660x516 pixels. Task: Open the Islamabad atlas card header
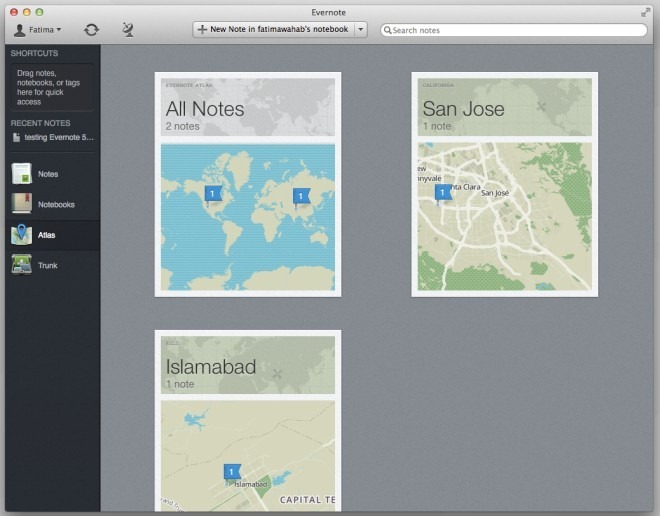point(248,365)
